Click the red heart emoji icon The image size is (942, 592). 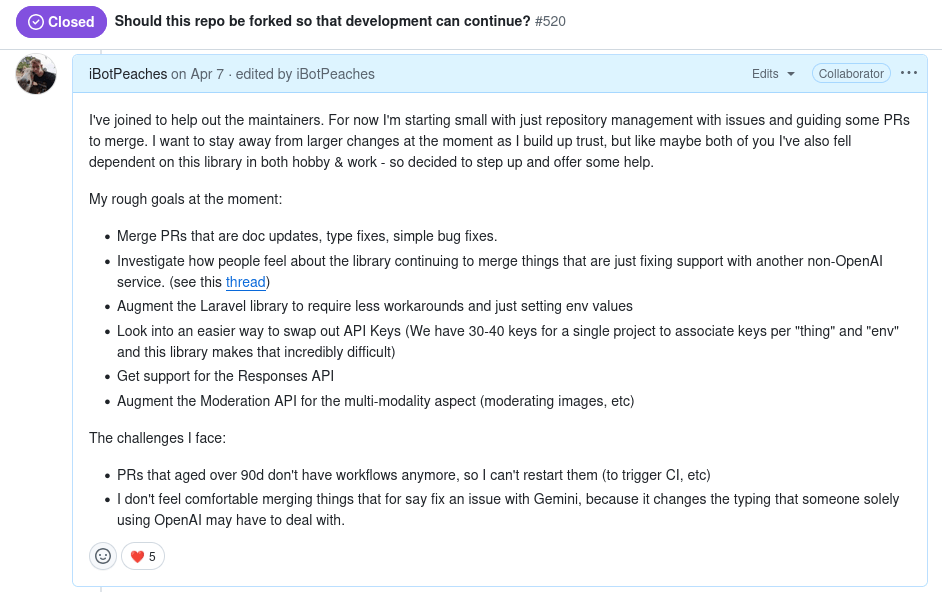coord(137,556)
